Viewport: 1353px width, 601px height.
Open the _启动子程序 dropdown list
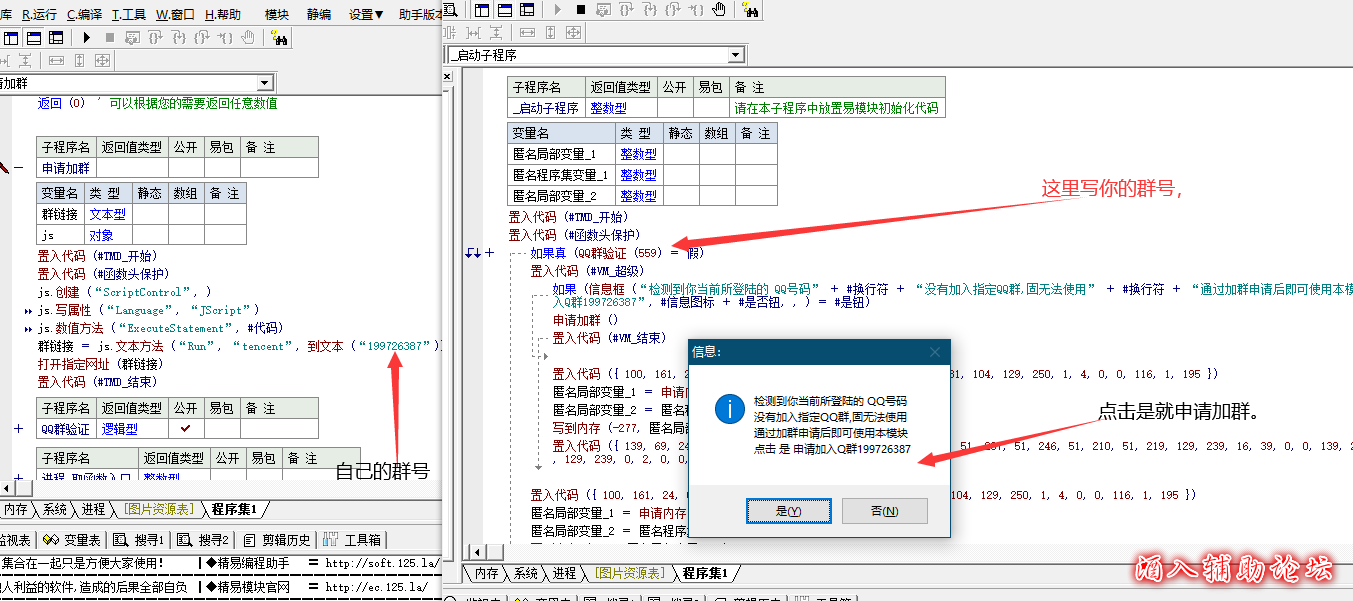pyautogui.click(x=735, y=54)
